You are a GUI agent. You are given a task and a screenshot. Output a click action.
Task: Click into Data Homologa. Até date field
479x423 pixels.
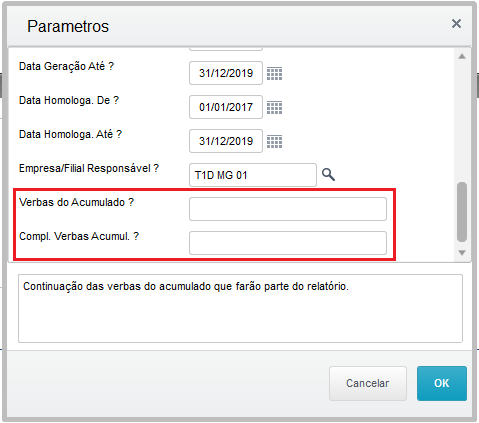tap(226, 141)
